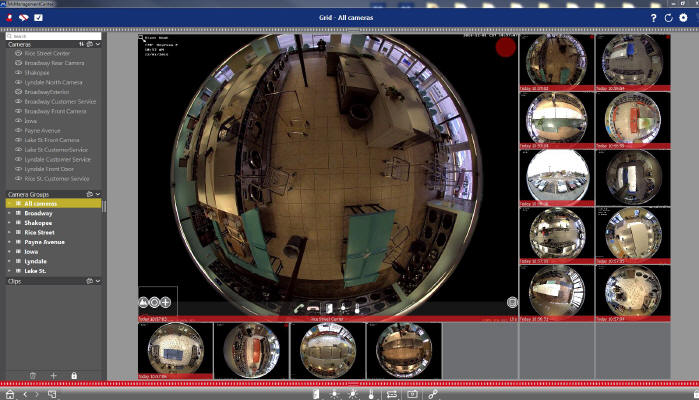Expand the Iowa group arrow

click(9, 252)
